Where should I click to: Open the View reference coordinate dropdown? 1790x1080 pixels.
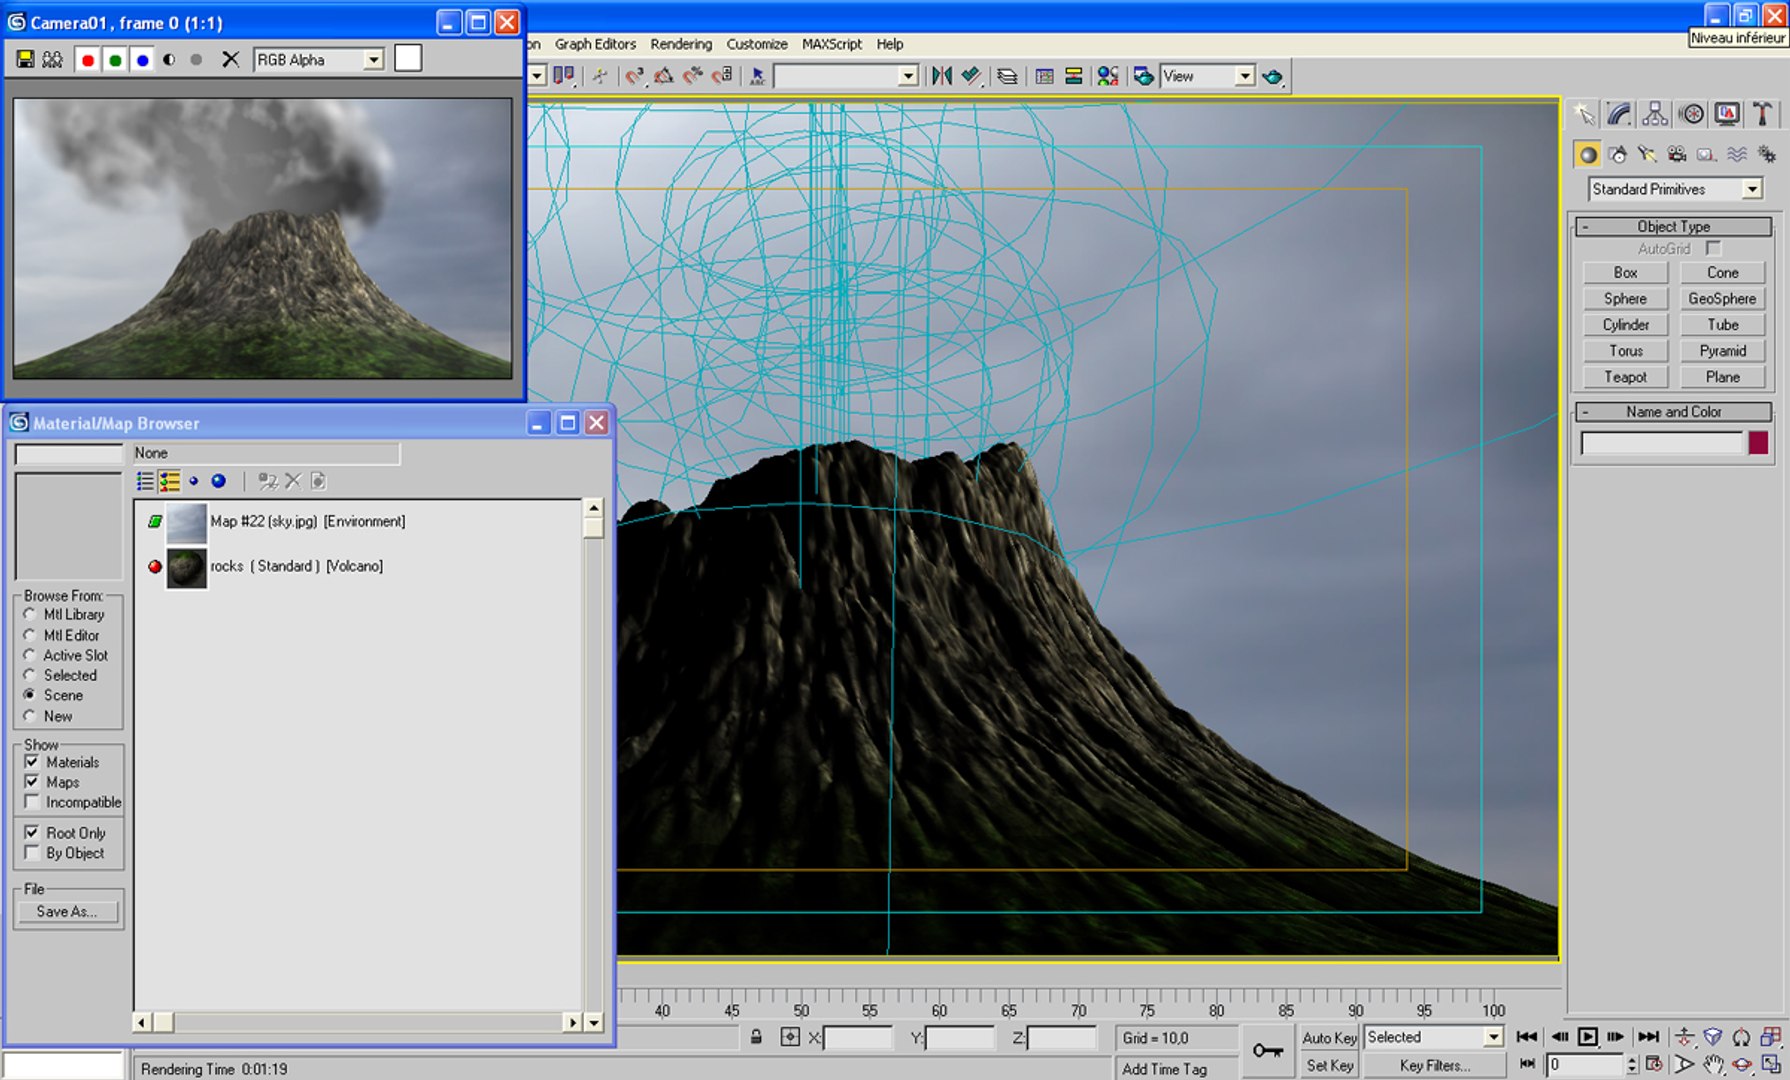pos(1245,76)
